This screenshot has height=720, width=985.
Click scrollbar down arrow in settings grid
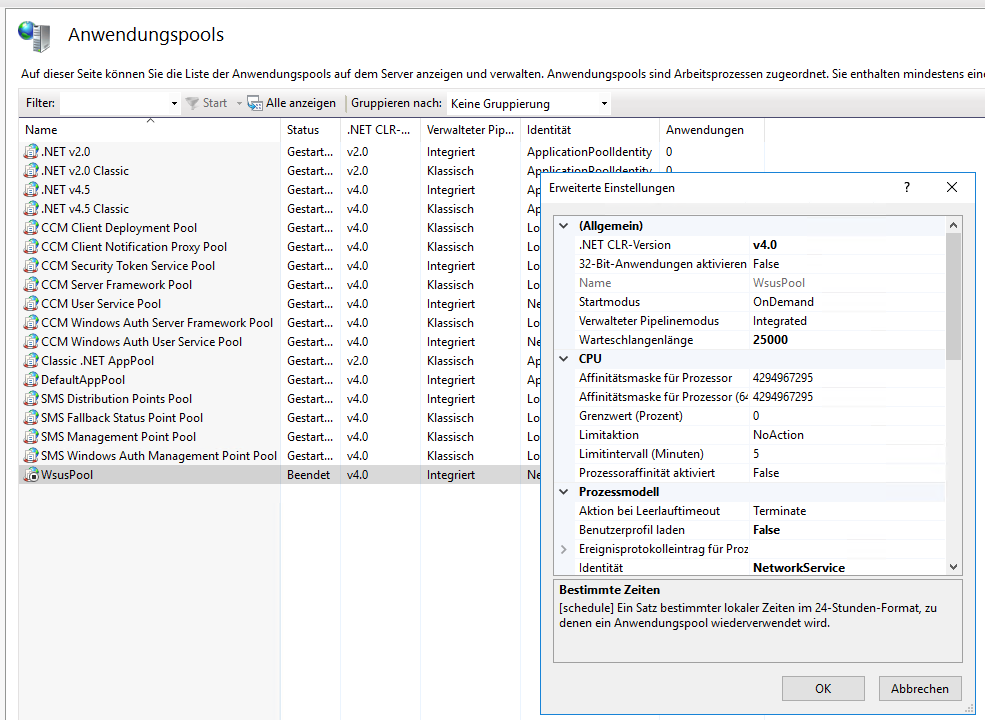point(954,567)
